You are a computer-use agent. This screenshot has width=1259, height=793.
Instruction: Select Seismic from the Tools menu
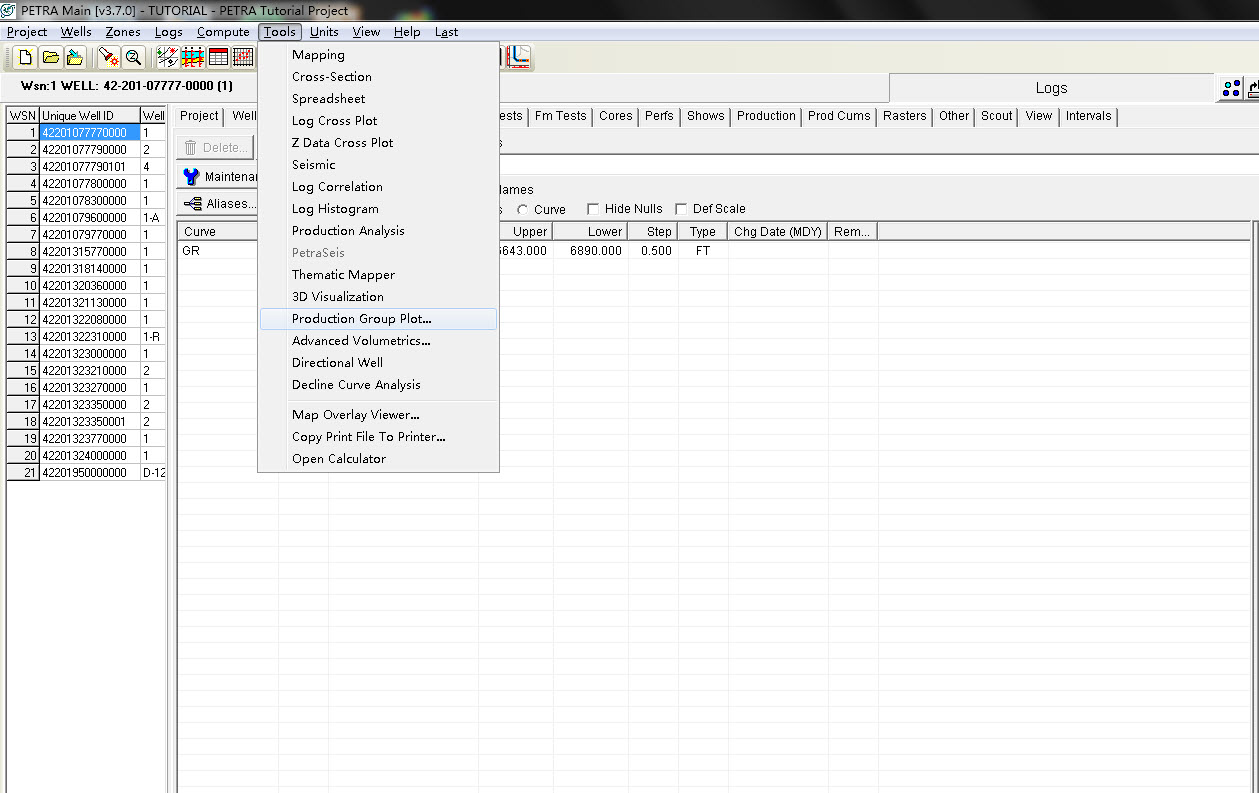pos(378,165)
